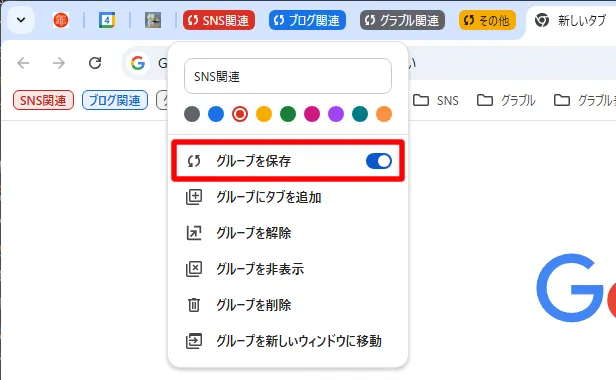The width and height of the screenshot is (616, 380).
Task: Expand the グラブル関連 tab group in tab strip
Action: point(402,20)
